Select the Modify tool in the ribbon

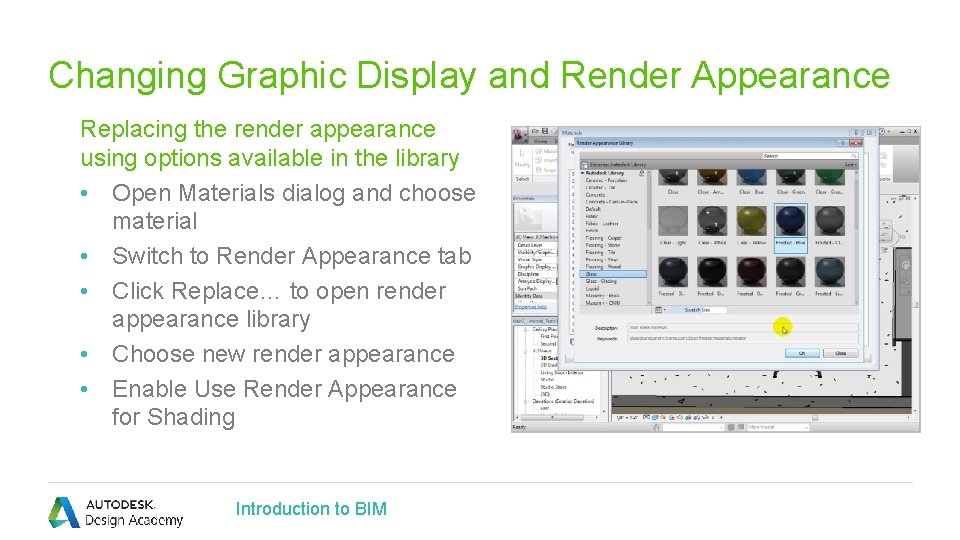coord(522,157)
